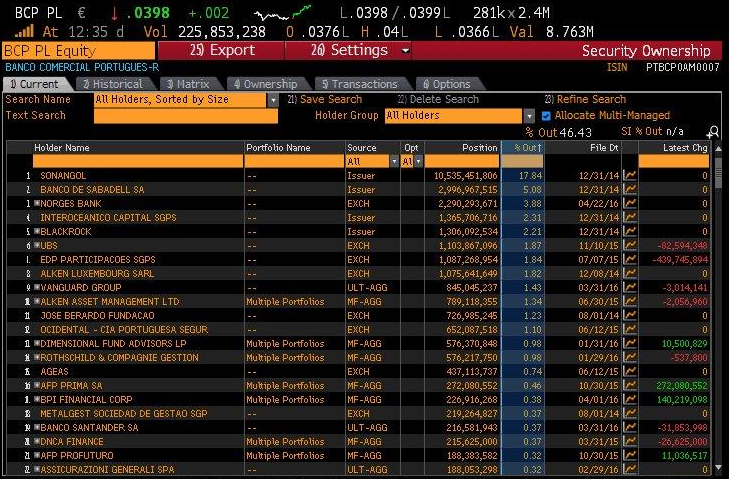Open history chart icon for SONANGOL row

pos(630,175)
